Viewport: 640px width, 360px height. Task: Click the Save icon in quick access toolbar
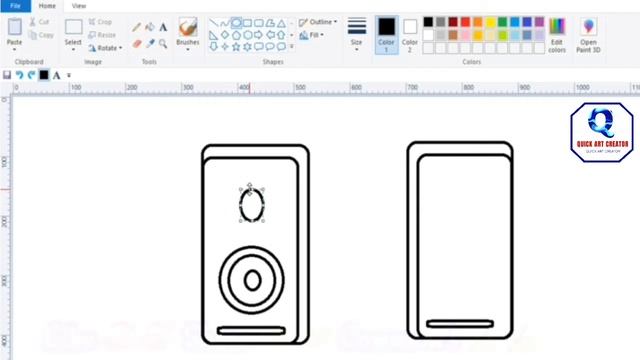tap(7, 75)
